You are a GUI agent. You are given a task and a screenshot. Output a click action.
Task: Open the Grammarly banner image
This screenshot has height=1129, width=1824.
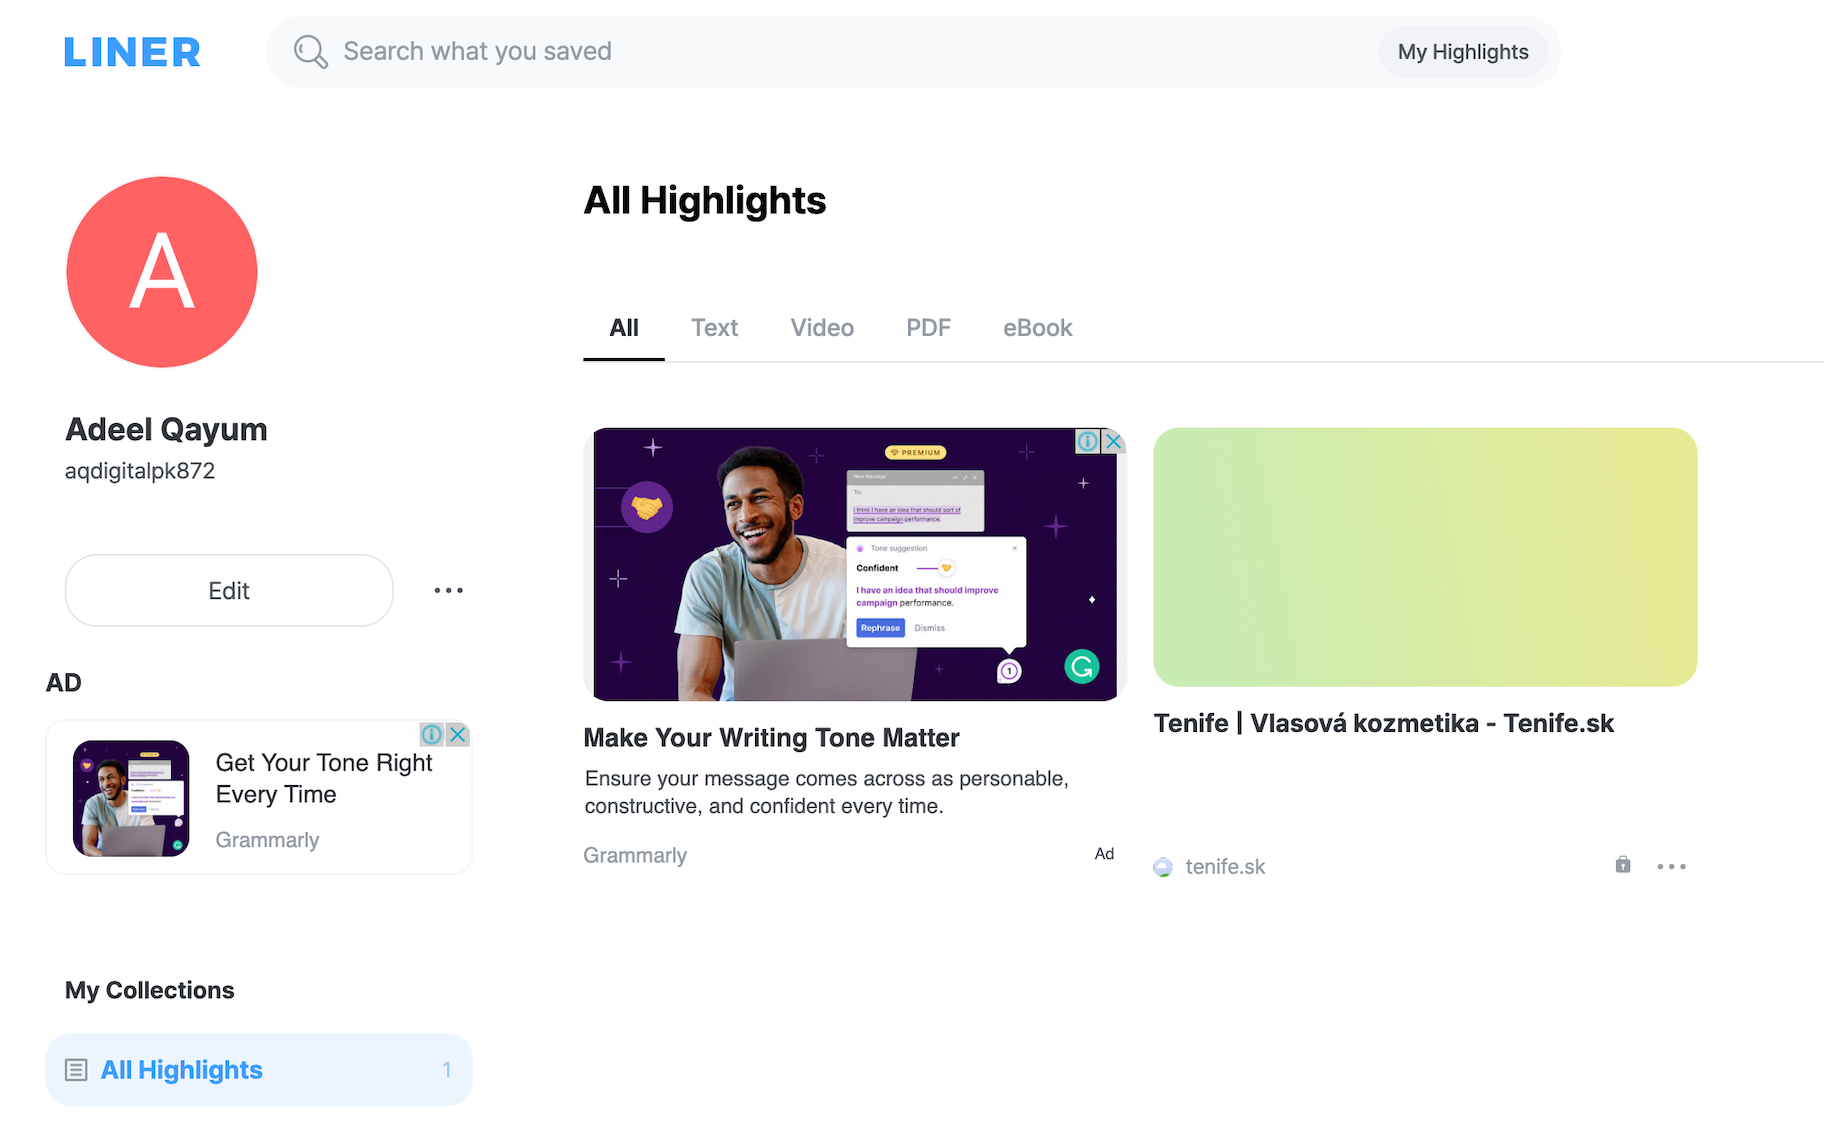[x=855, y=565]
